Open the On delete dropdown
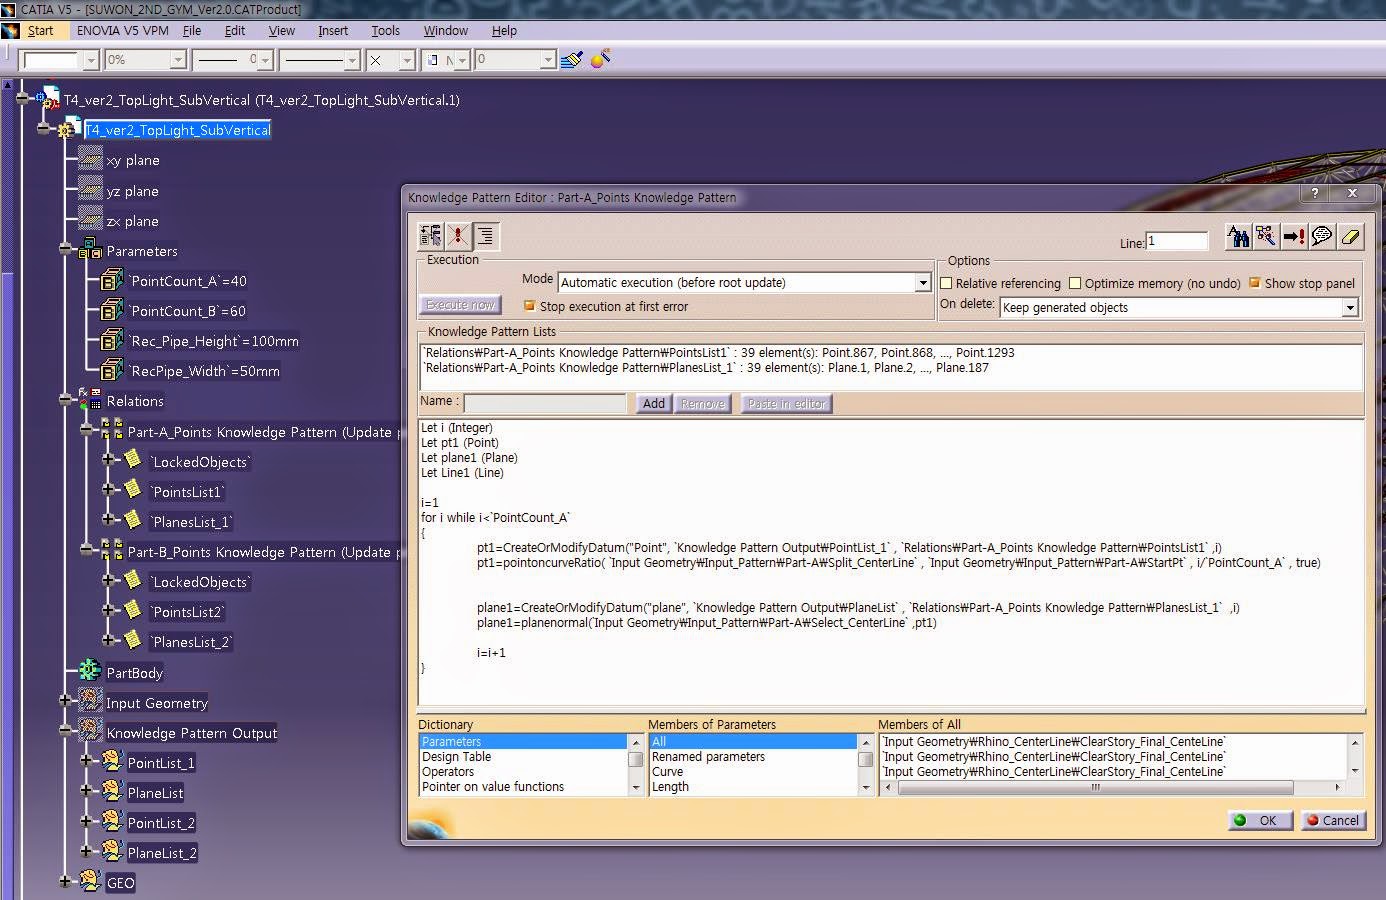The image size is (1386, 900). point(1350,307)
